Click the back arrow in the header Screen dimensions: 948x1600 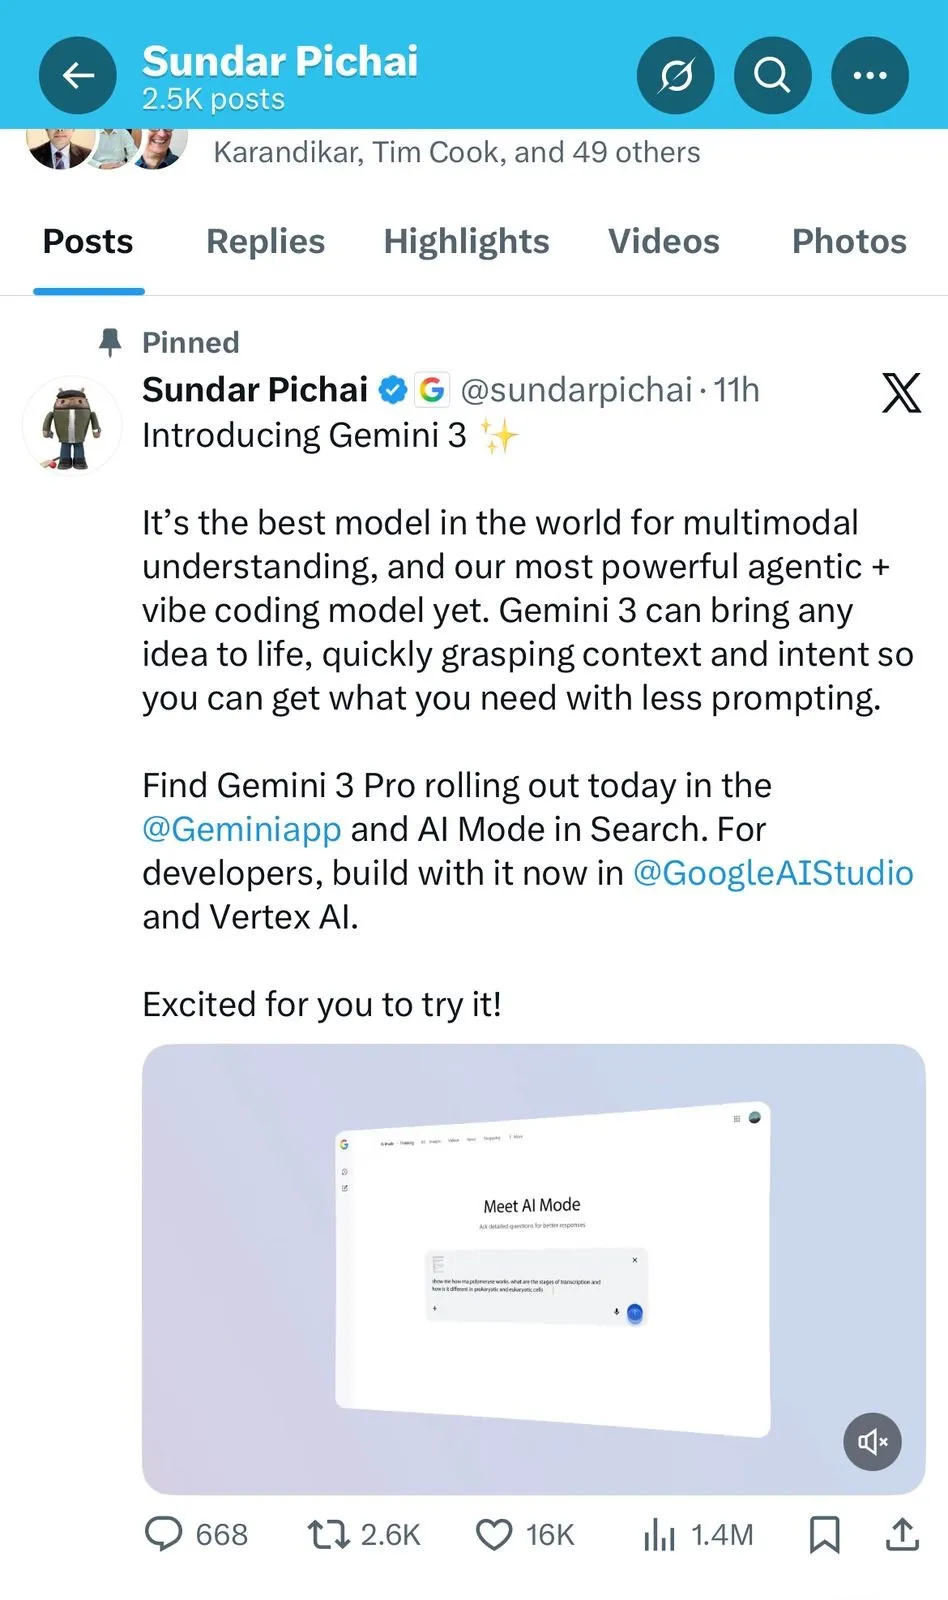pos(77,75)
